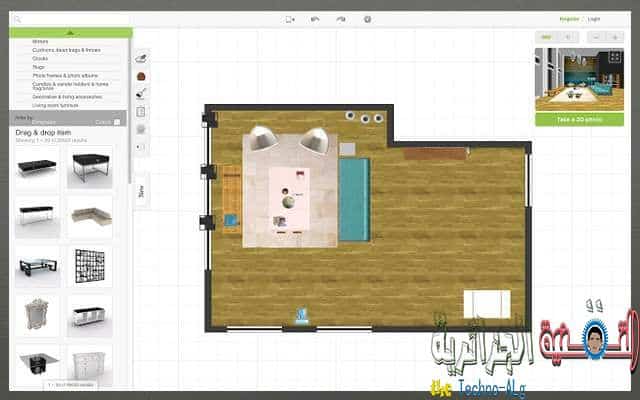Collapse the category list with green arrow
Viewport: 640px width, 400px height.
tap(70, 33)
